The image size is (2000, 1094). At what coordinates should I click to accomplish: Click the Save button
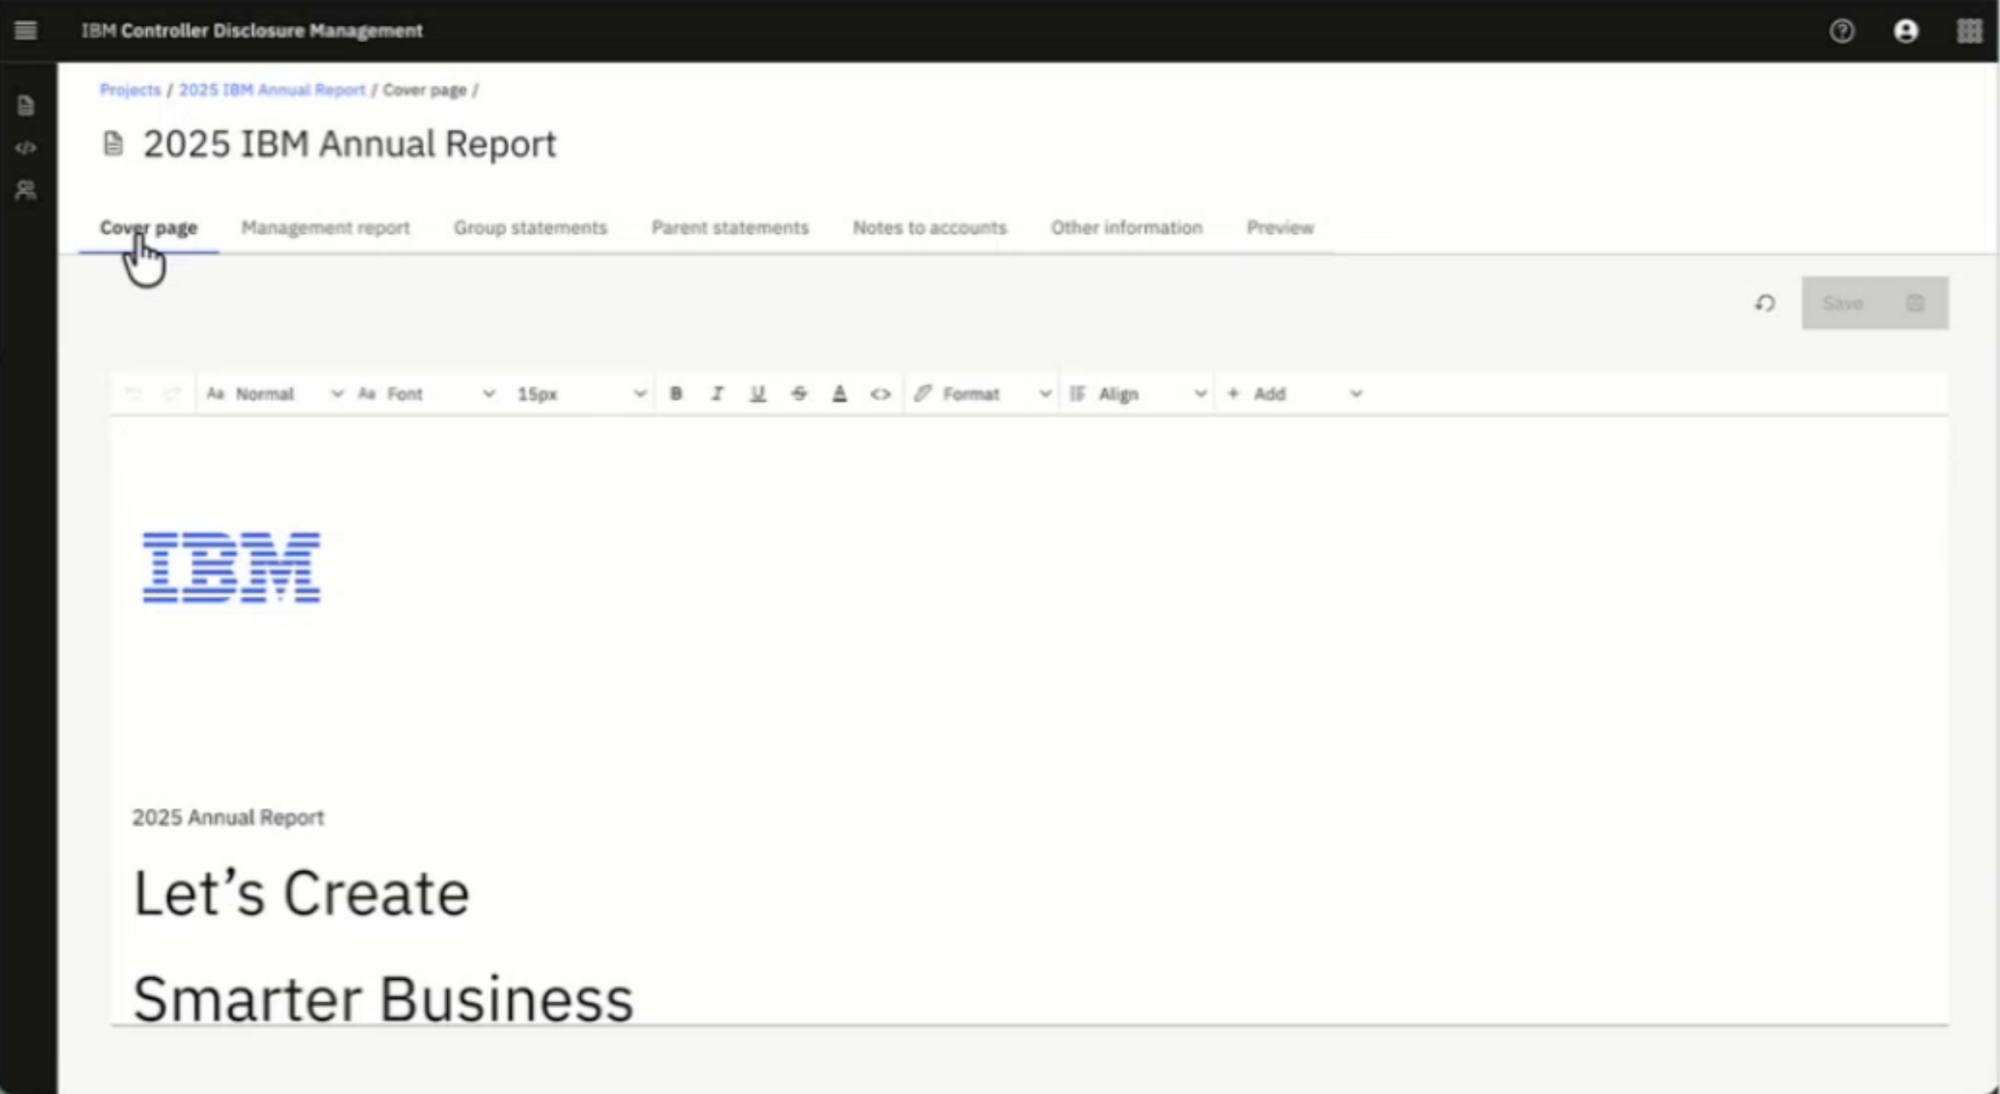[x=1874, y=303]
